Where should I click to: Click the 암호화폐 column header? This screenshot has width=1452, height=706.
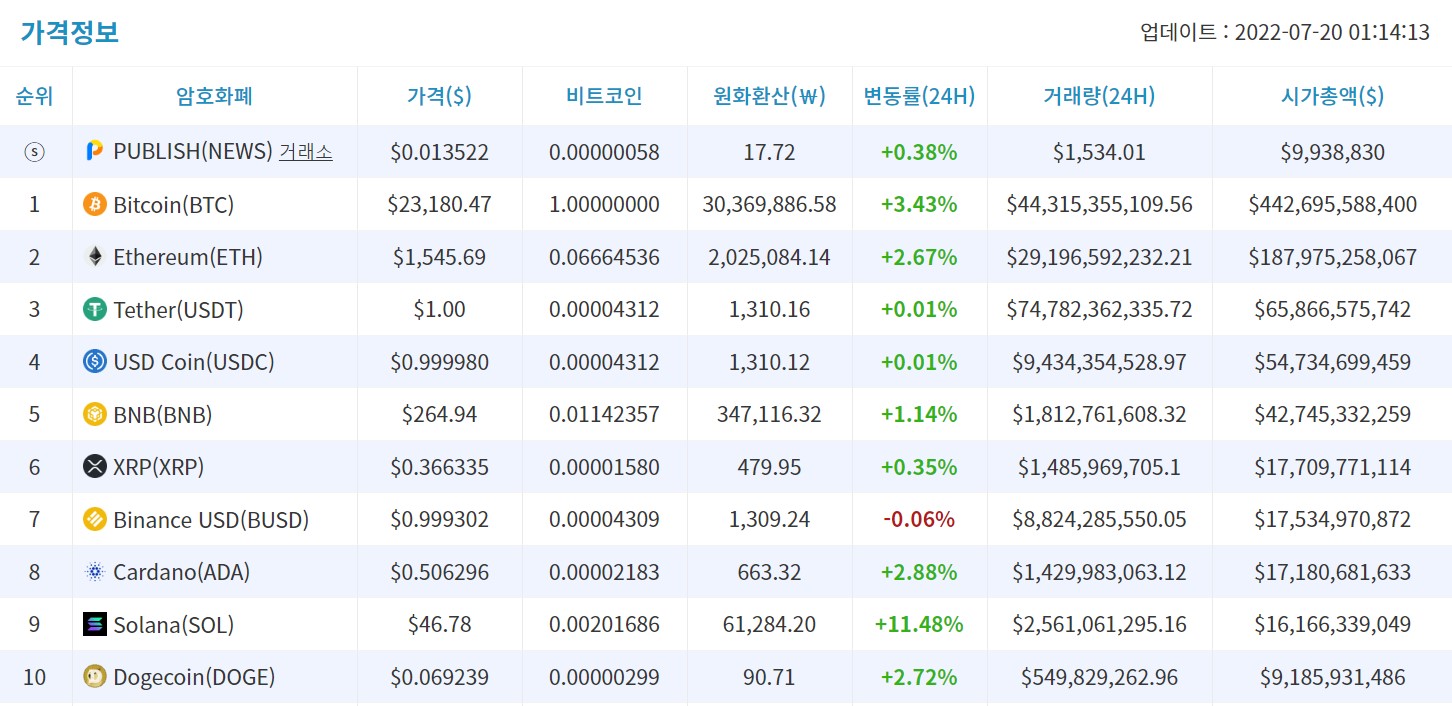coord(214,96)
